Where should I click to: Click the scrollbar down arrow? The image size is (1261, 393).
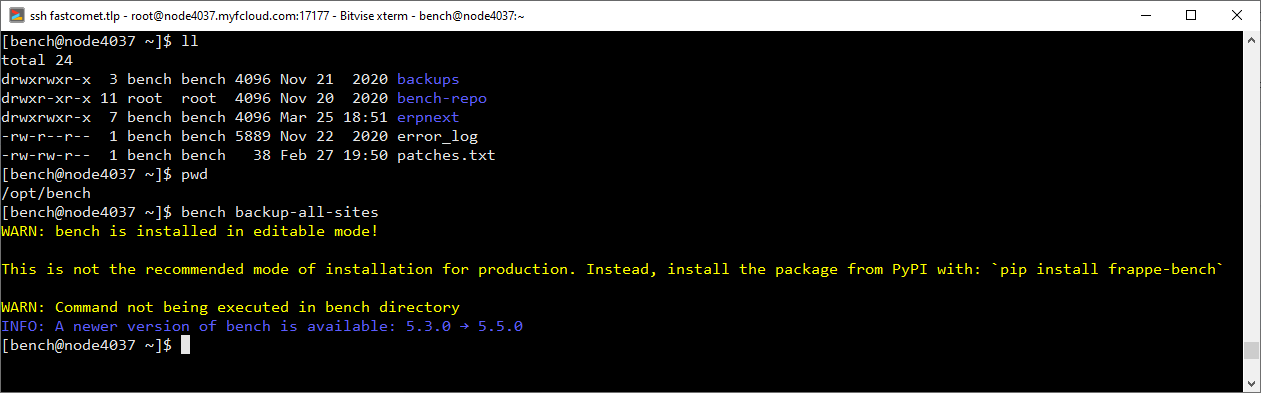point(1251,383)
